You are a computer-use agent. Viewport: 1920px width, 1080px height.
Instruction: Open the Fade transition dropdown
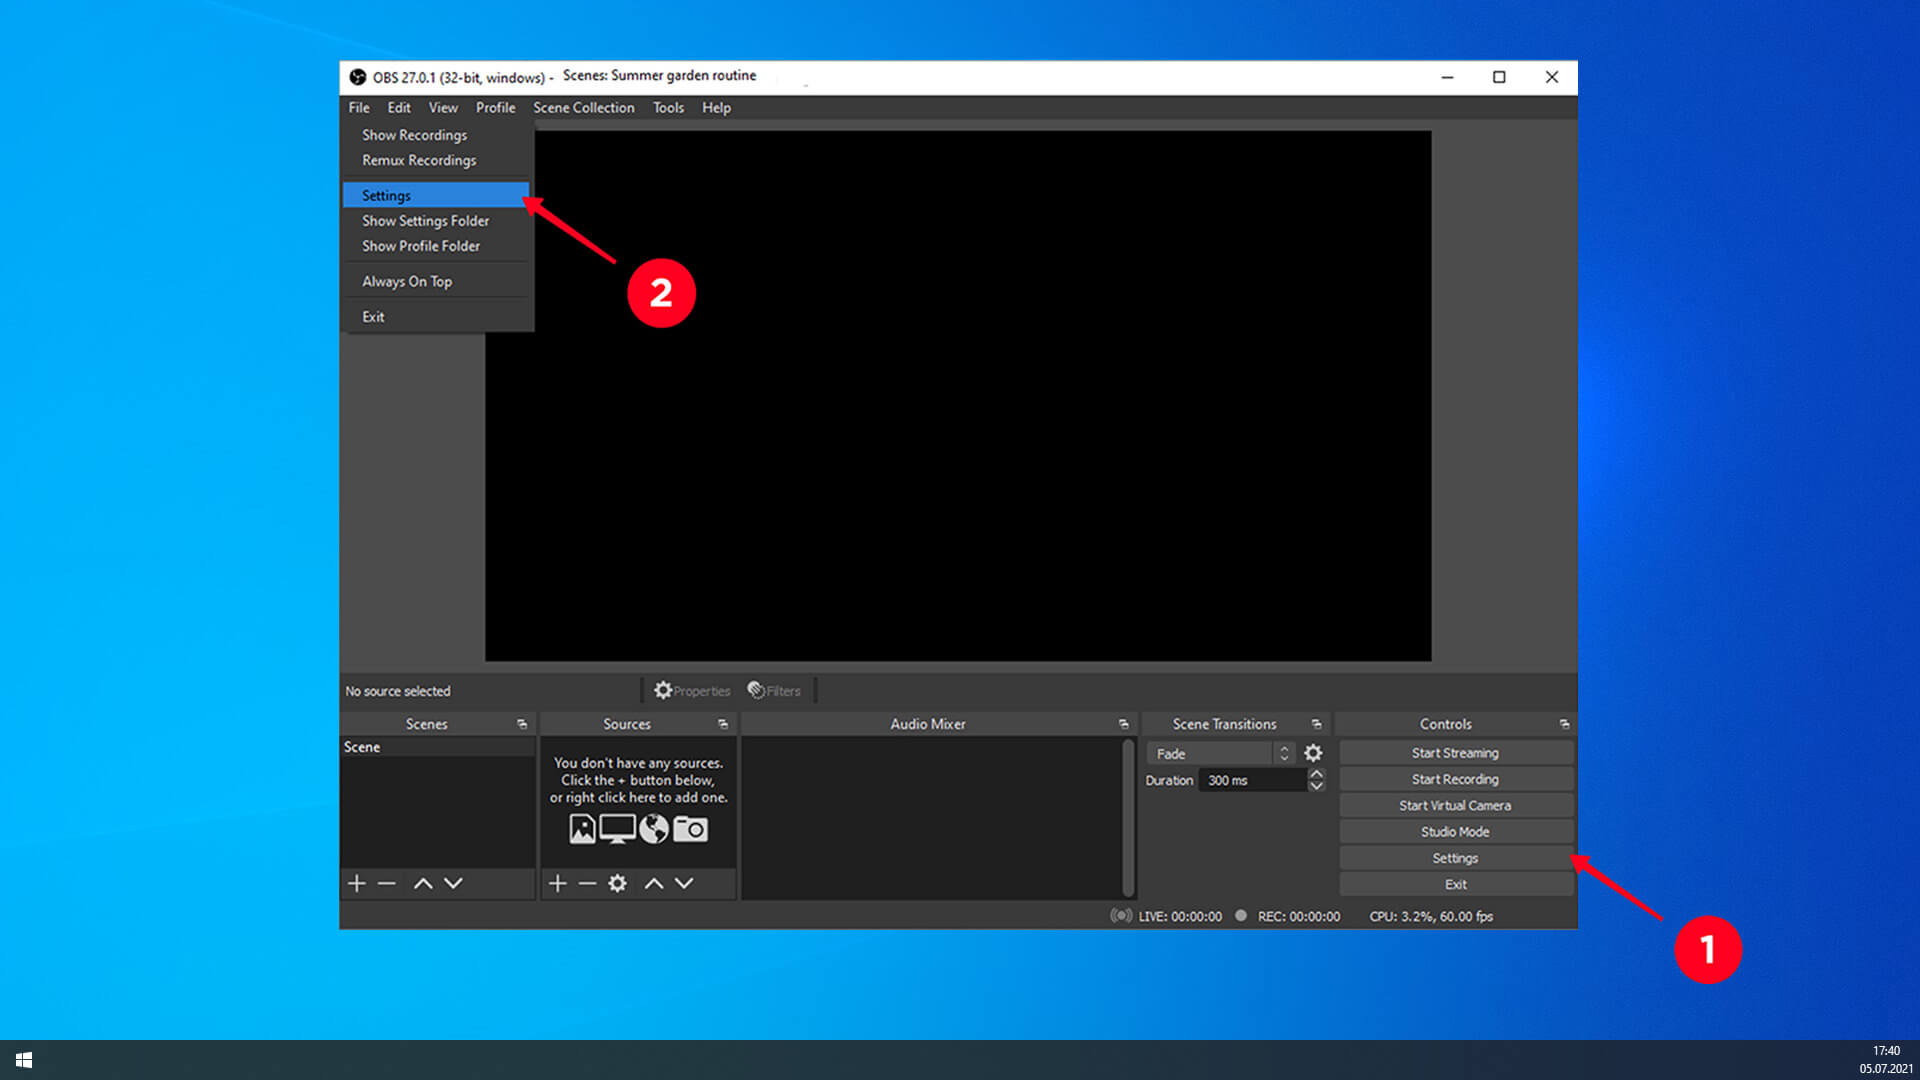1222,753
